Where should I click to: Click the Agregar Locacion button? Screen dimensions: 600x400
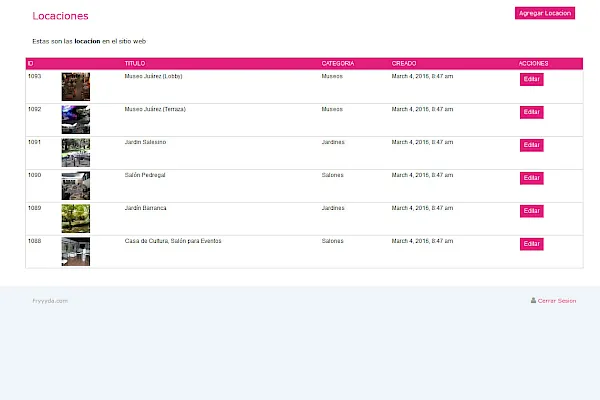(545, 13)
